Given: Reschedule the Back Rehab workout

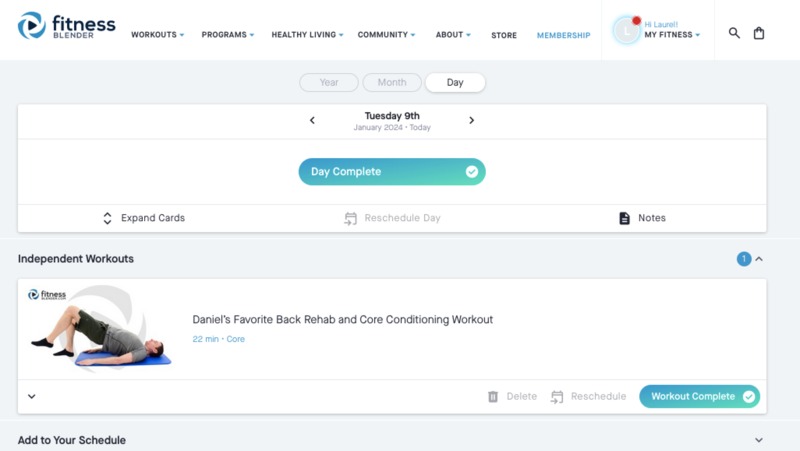Looking at the screenshot, I should pos(588,396).
